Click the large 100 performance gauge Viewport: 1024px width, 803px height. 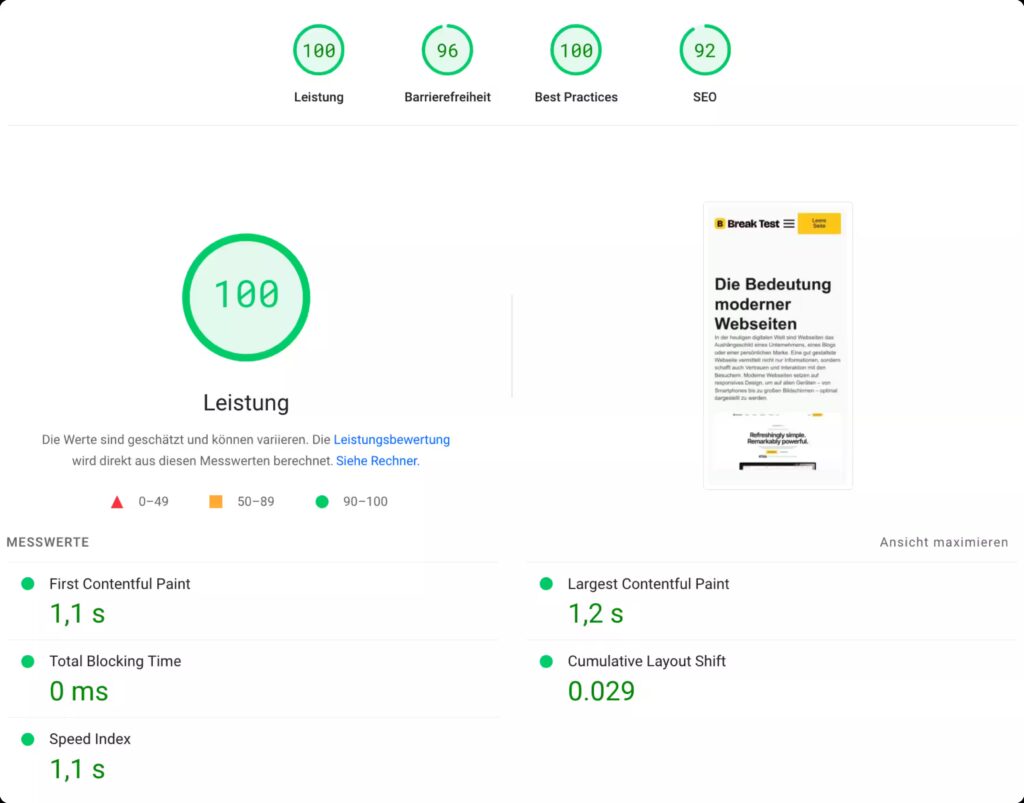[x=246, y=297]
